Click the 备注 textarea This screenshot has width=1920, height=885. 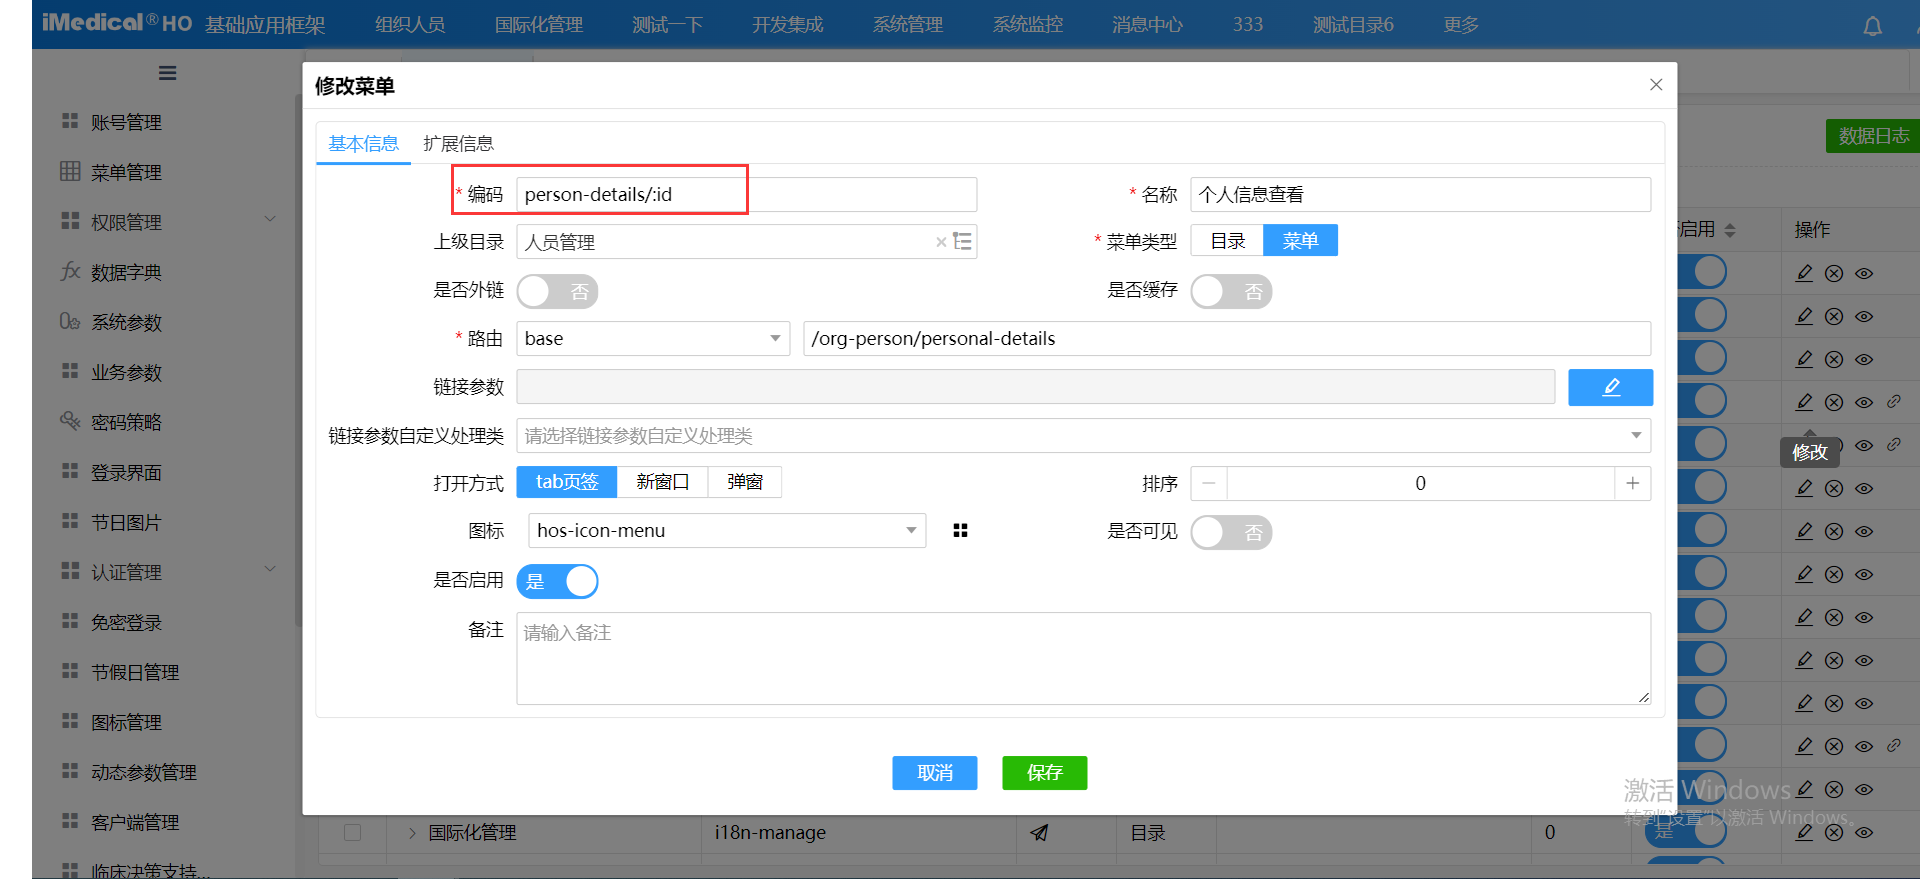tap(1083, 658)
